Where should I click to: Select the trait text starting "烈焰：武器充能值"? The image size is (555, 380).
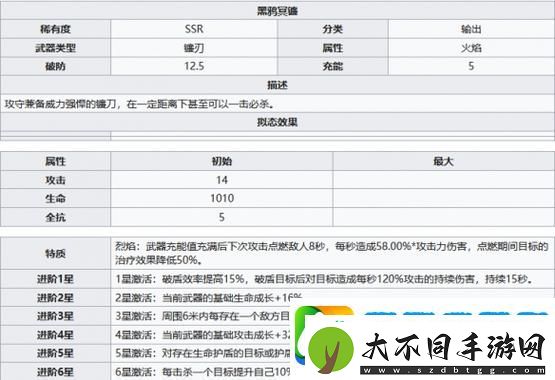pos(332,253)
